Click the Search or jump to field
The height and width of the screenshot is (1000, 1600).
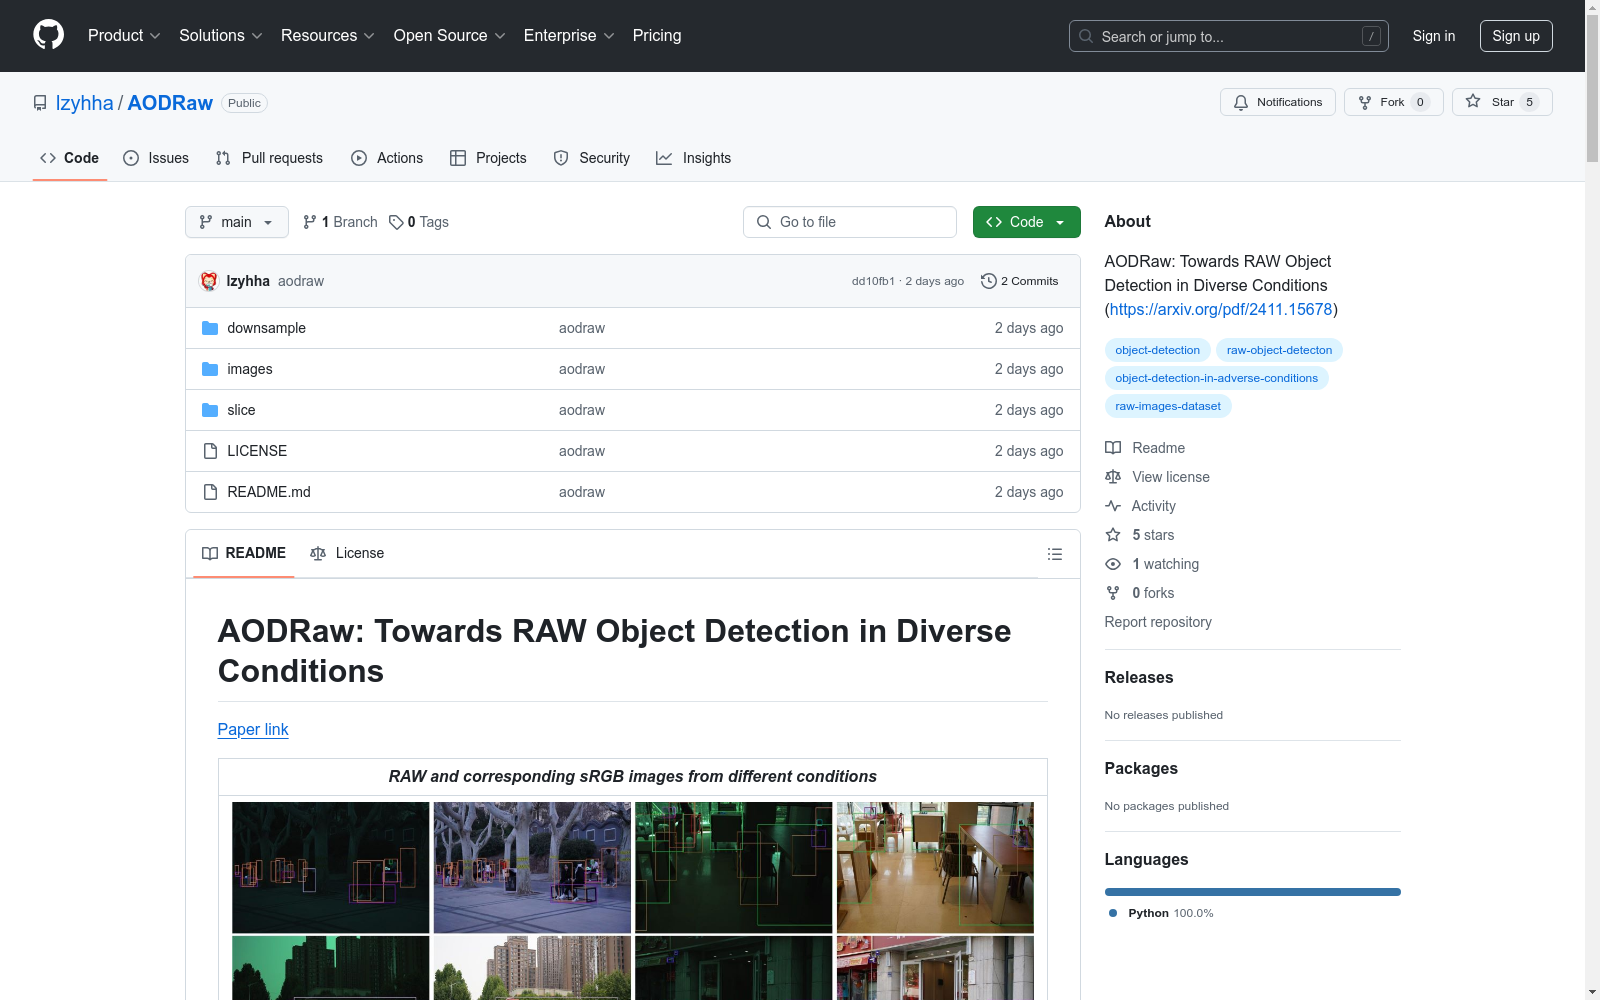[x=1228, y=36]
